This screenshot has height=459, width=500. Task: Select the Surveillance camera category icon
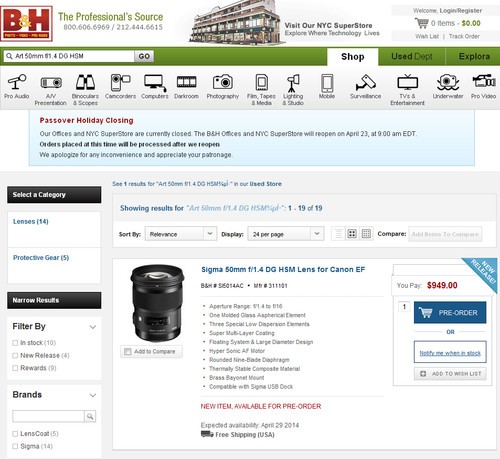click(365, 82)
